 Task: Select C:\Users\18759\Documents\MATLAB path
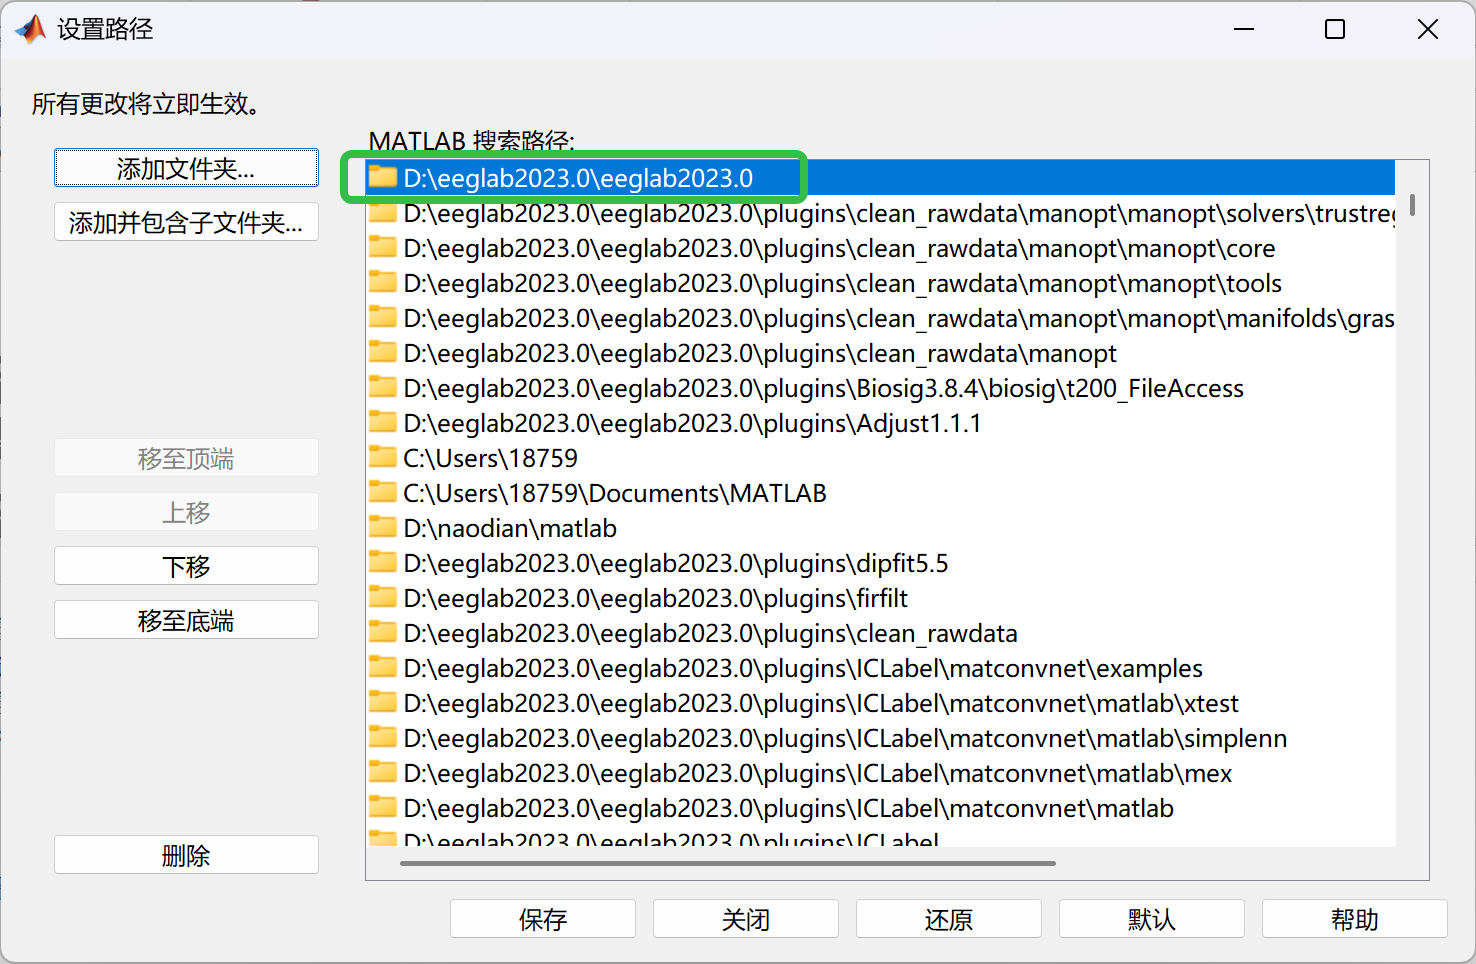click(881, 493)
